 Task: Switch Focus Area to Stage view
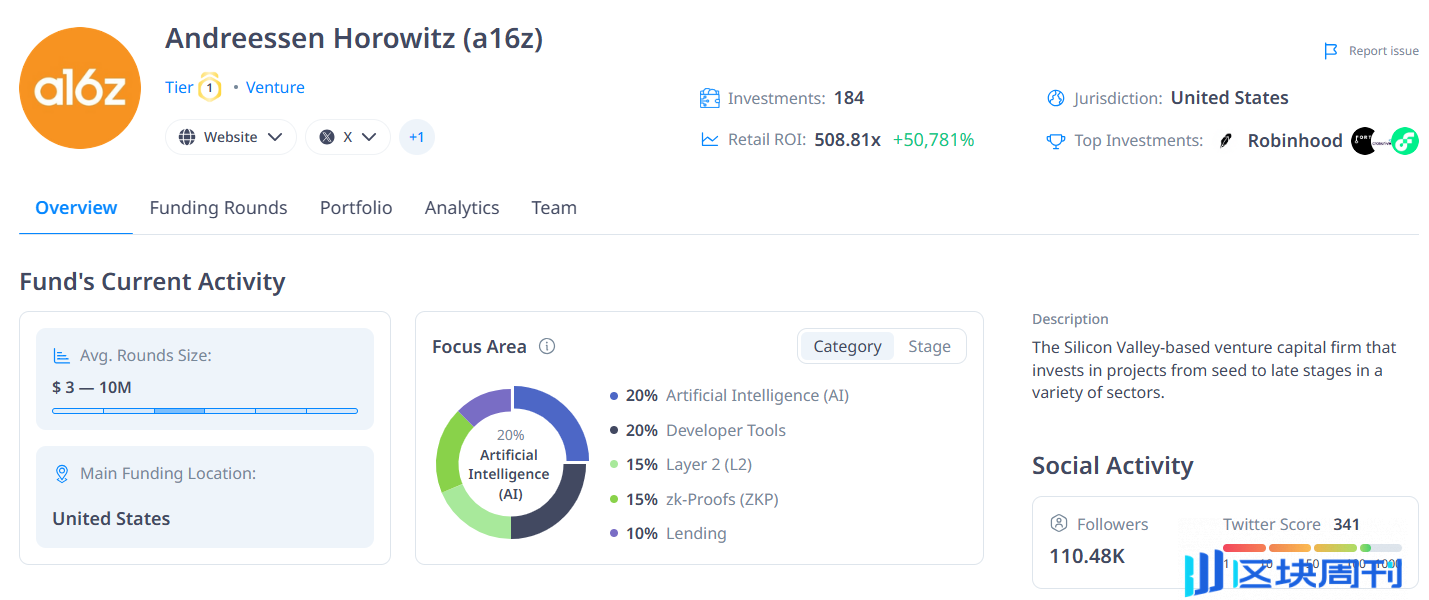point(929,346)
